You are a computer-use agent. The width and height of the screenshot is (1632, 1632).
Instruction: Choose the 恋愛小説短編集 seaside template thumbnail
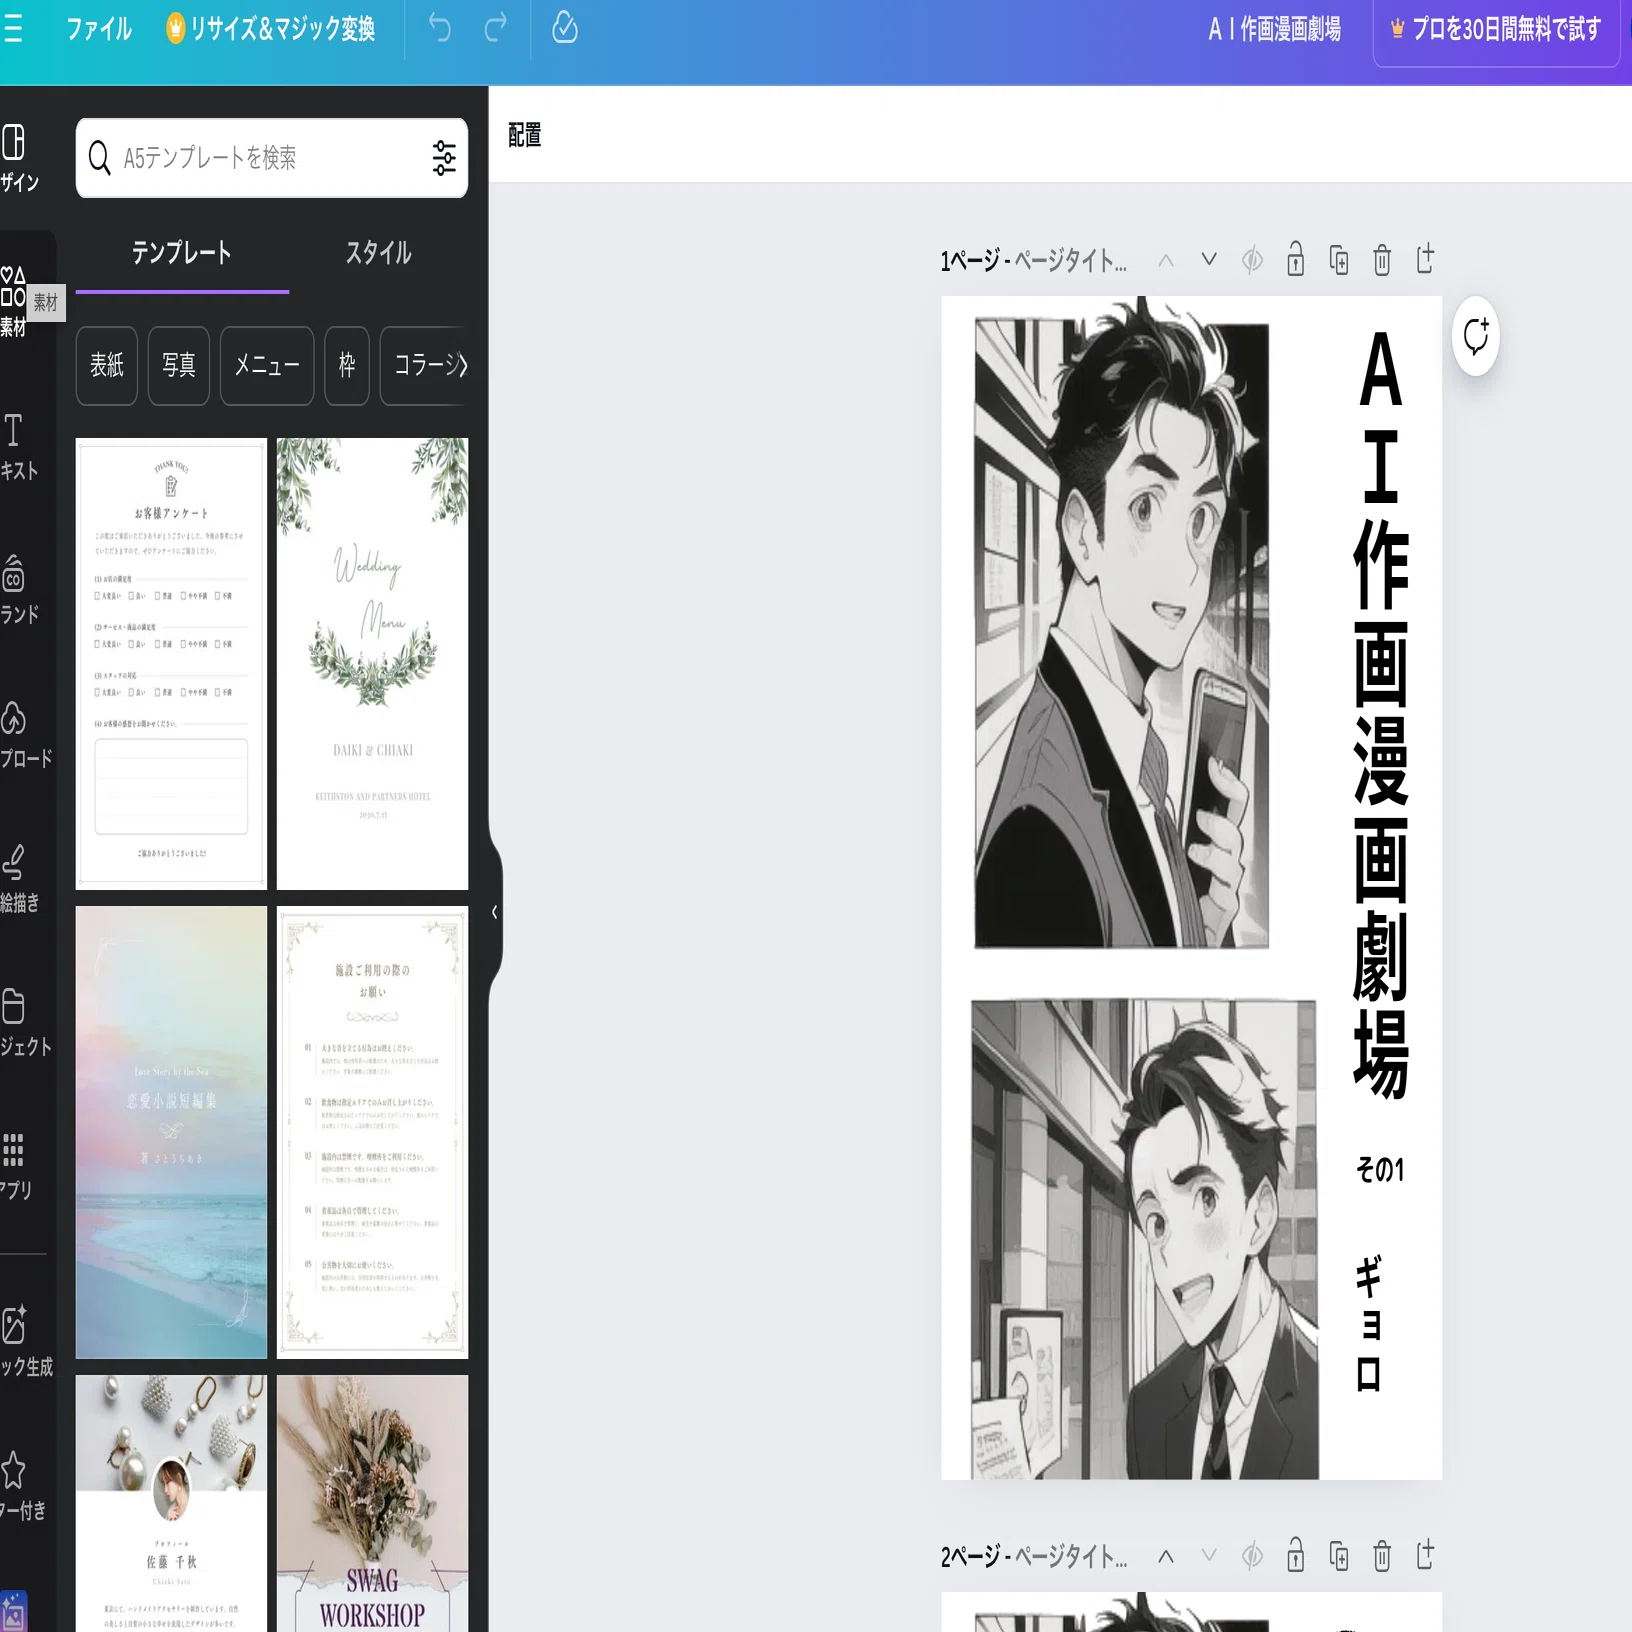(x=171, y=1132)
